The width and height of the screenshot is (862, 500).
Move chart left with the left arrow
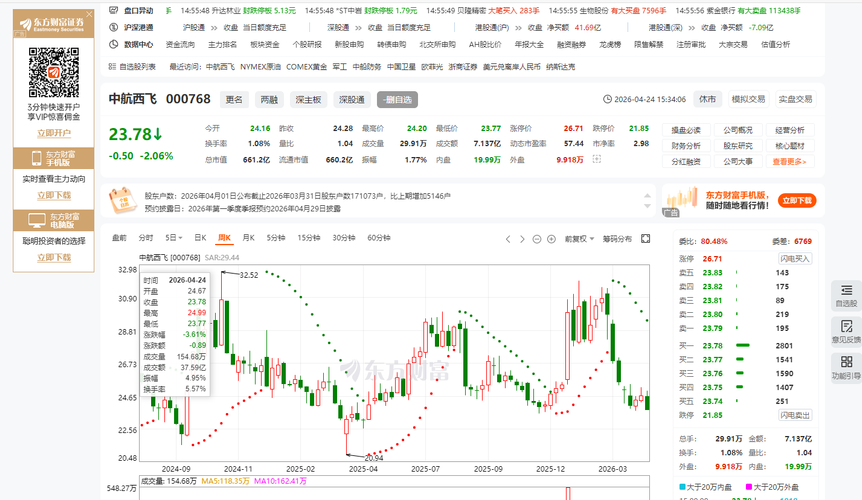click(508, 239)
